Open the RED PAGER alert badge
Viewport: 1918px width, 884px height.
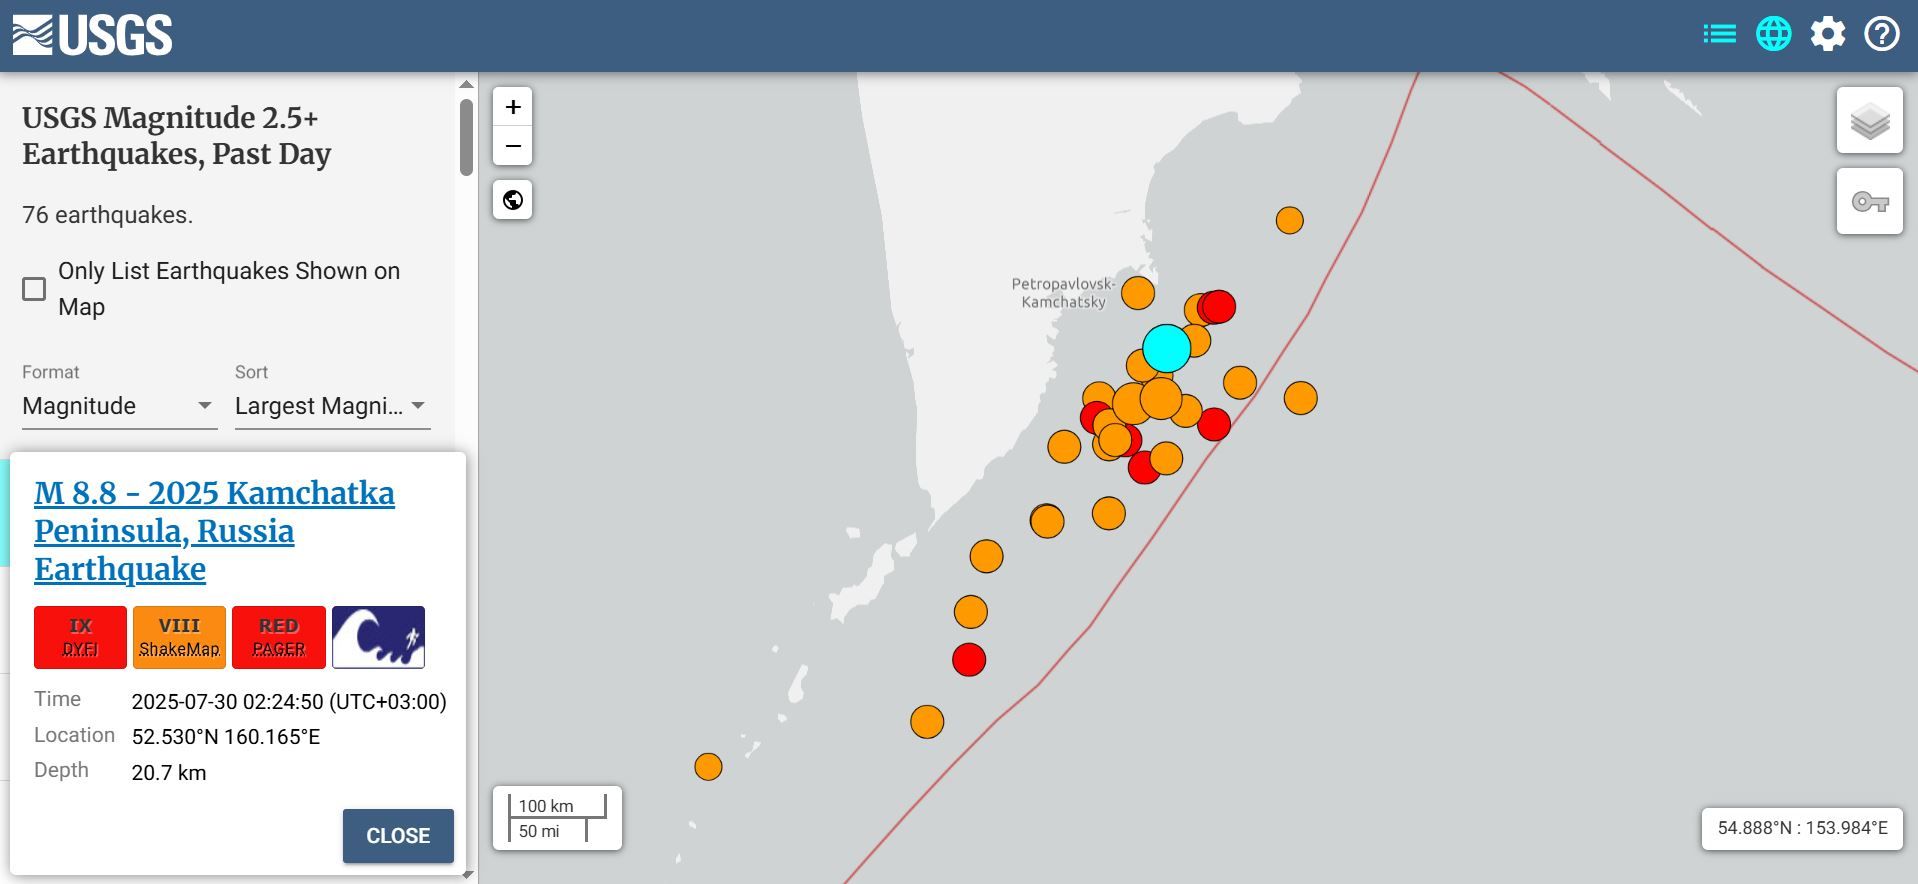tap(278, 637)
